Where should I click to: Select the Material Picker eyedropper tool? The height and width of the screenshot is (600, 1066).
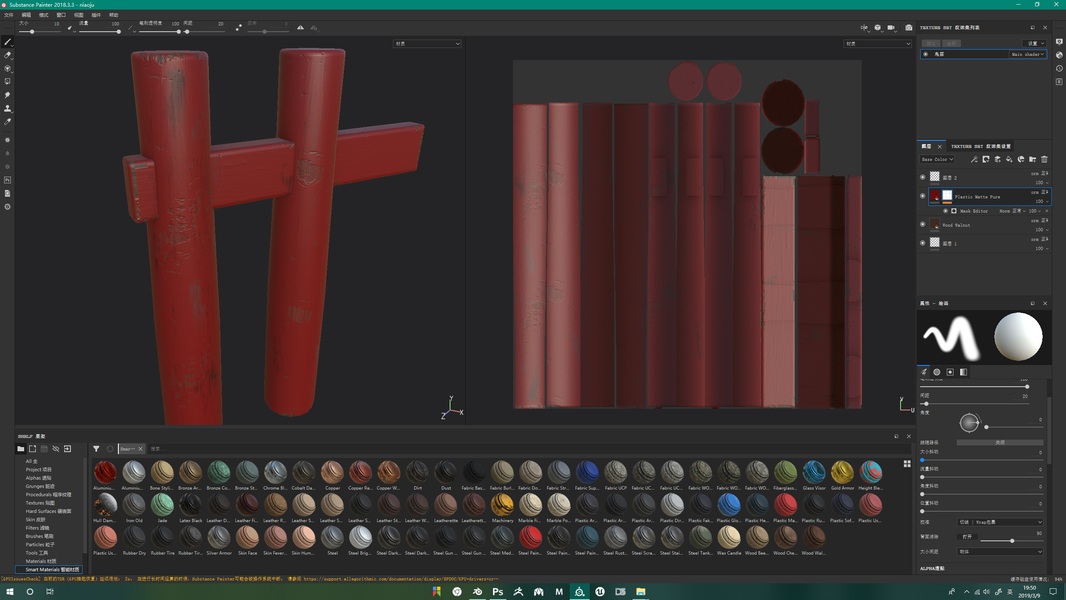[7, 122]
